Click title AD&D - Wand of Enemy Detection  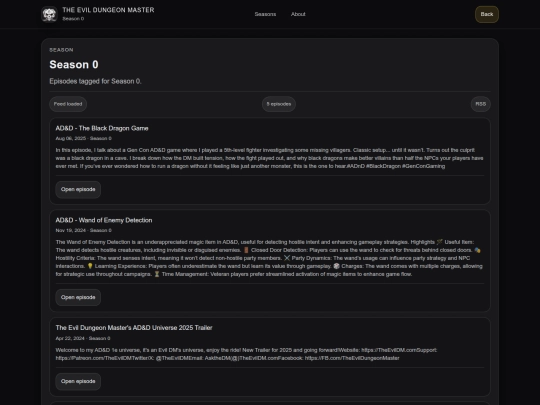[x=104, y=220]
